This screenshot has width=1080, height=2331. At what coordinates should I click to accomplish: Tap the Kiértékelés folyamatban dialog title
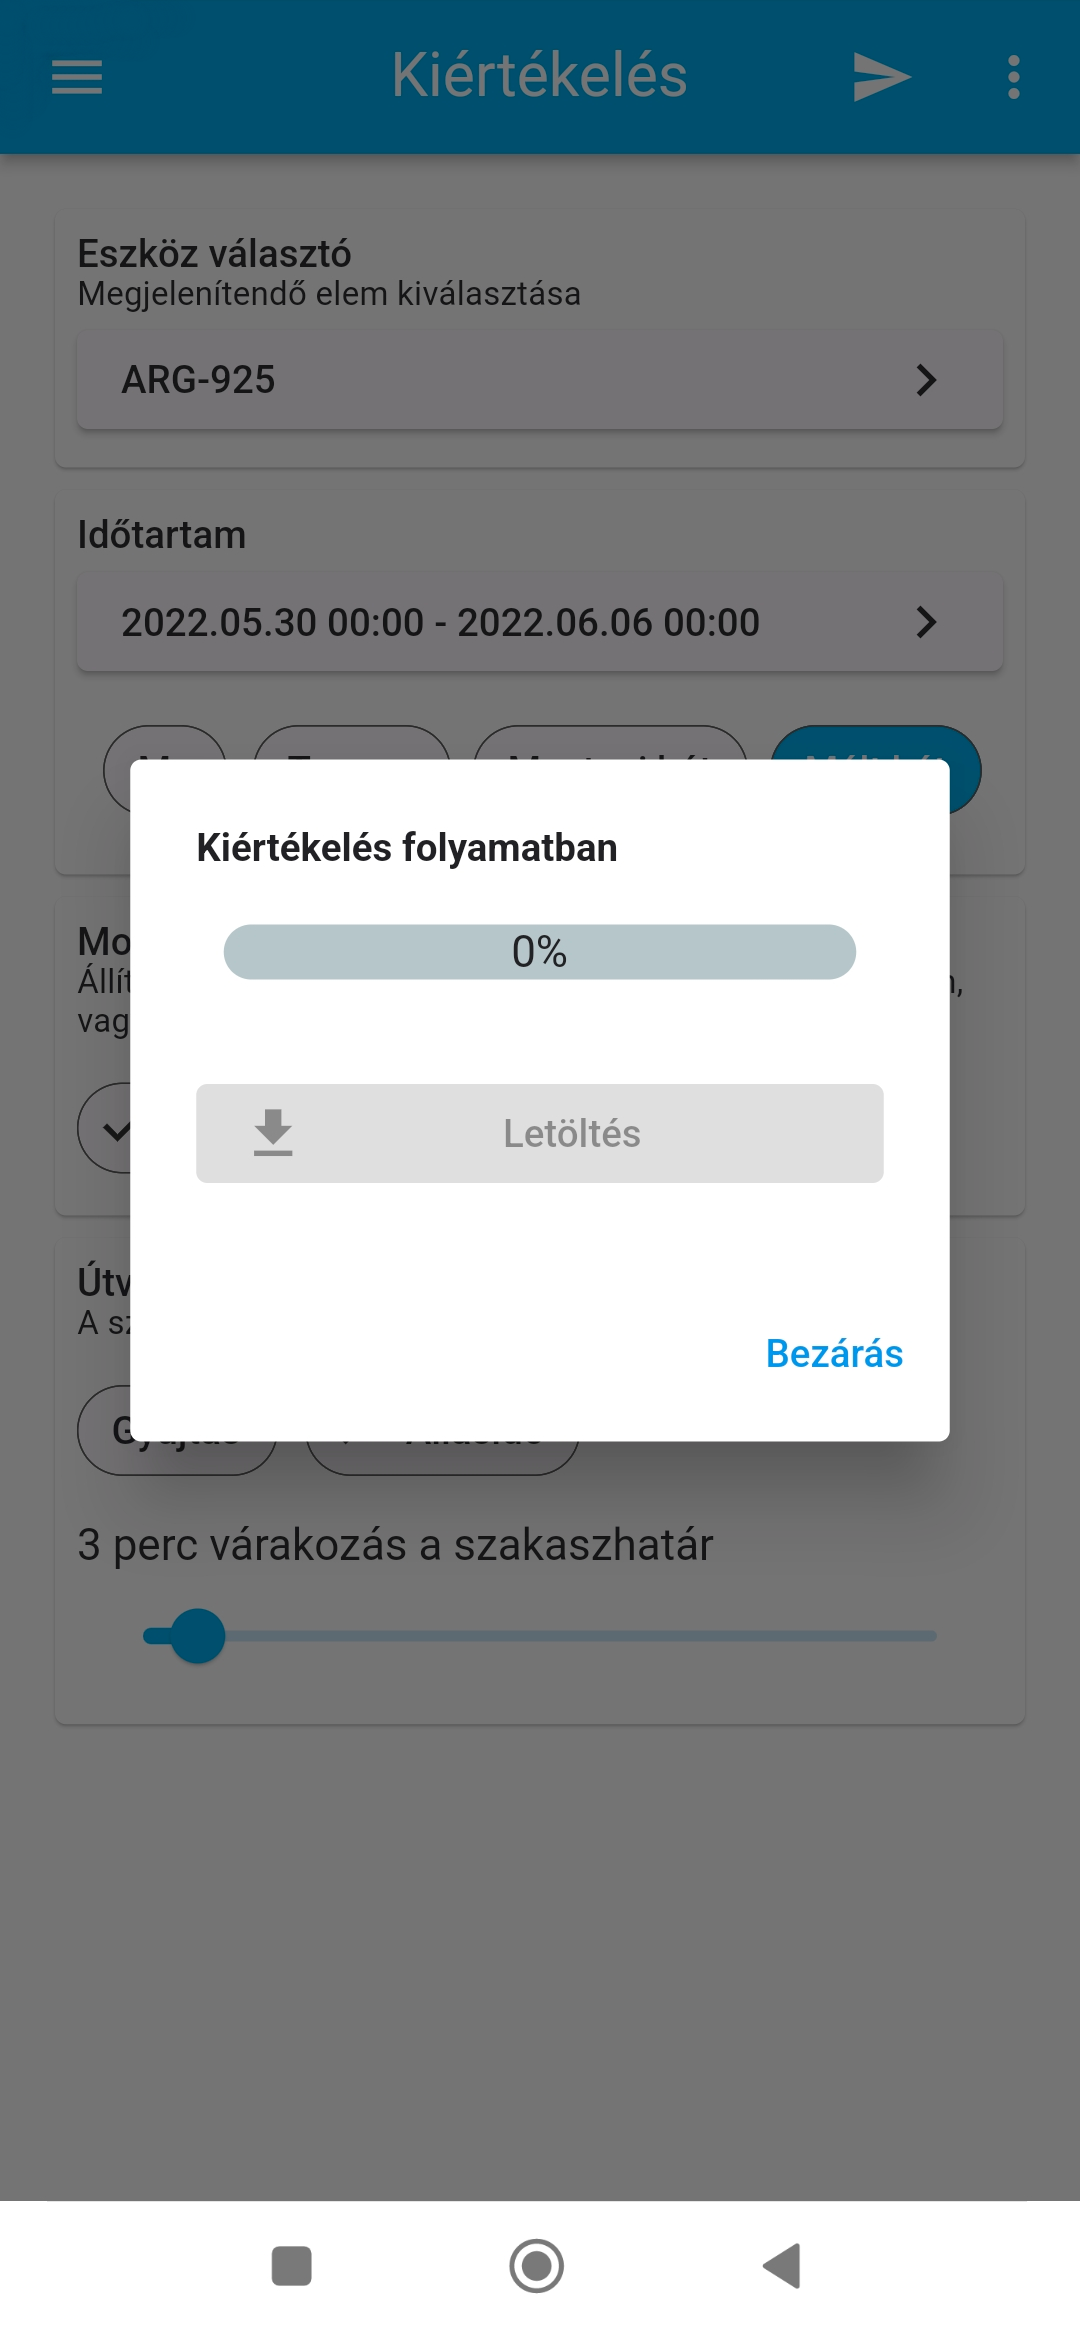tap(407, 848)
